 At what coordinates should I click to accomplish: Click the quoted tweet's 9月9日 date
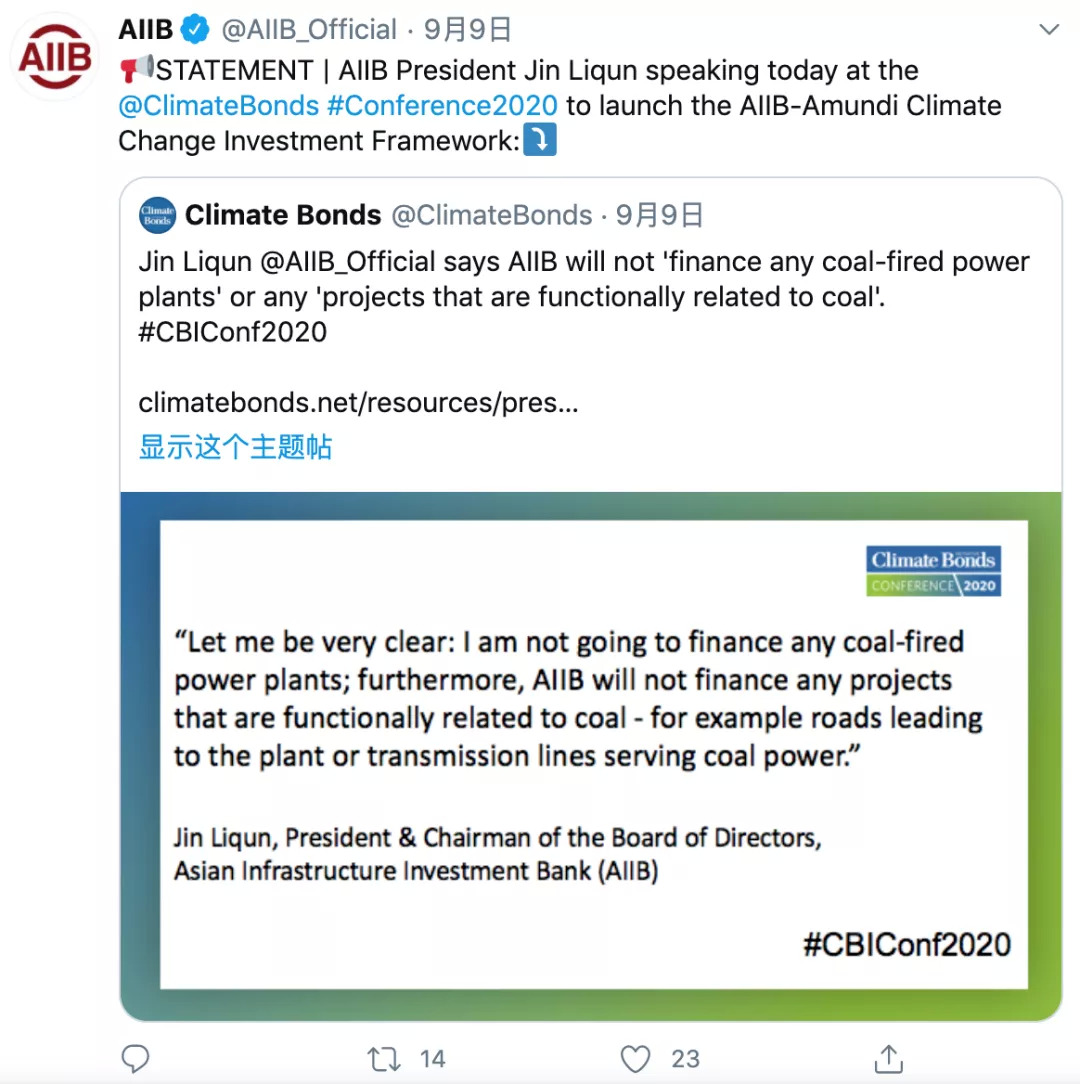pyautogui.click(x=659, y=215)
